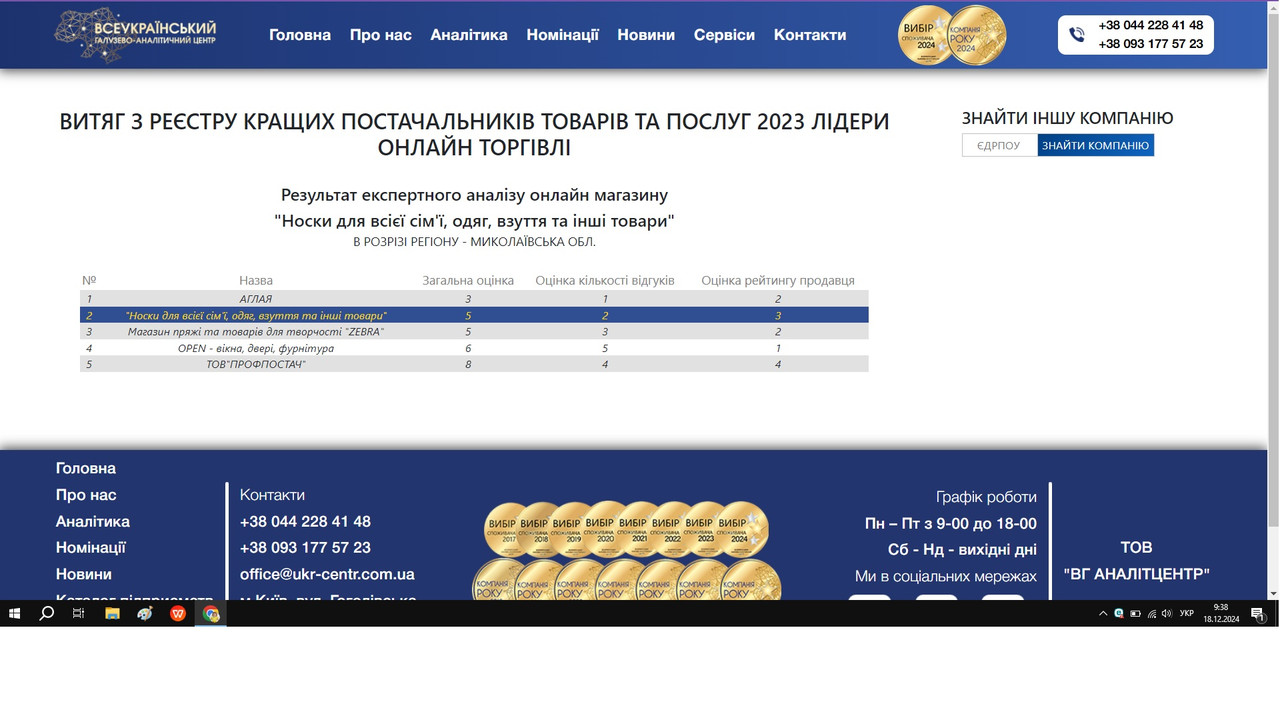
Task: Open footer link Номінації
Action: (91, 548)
